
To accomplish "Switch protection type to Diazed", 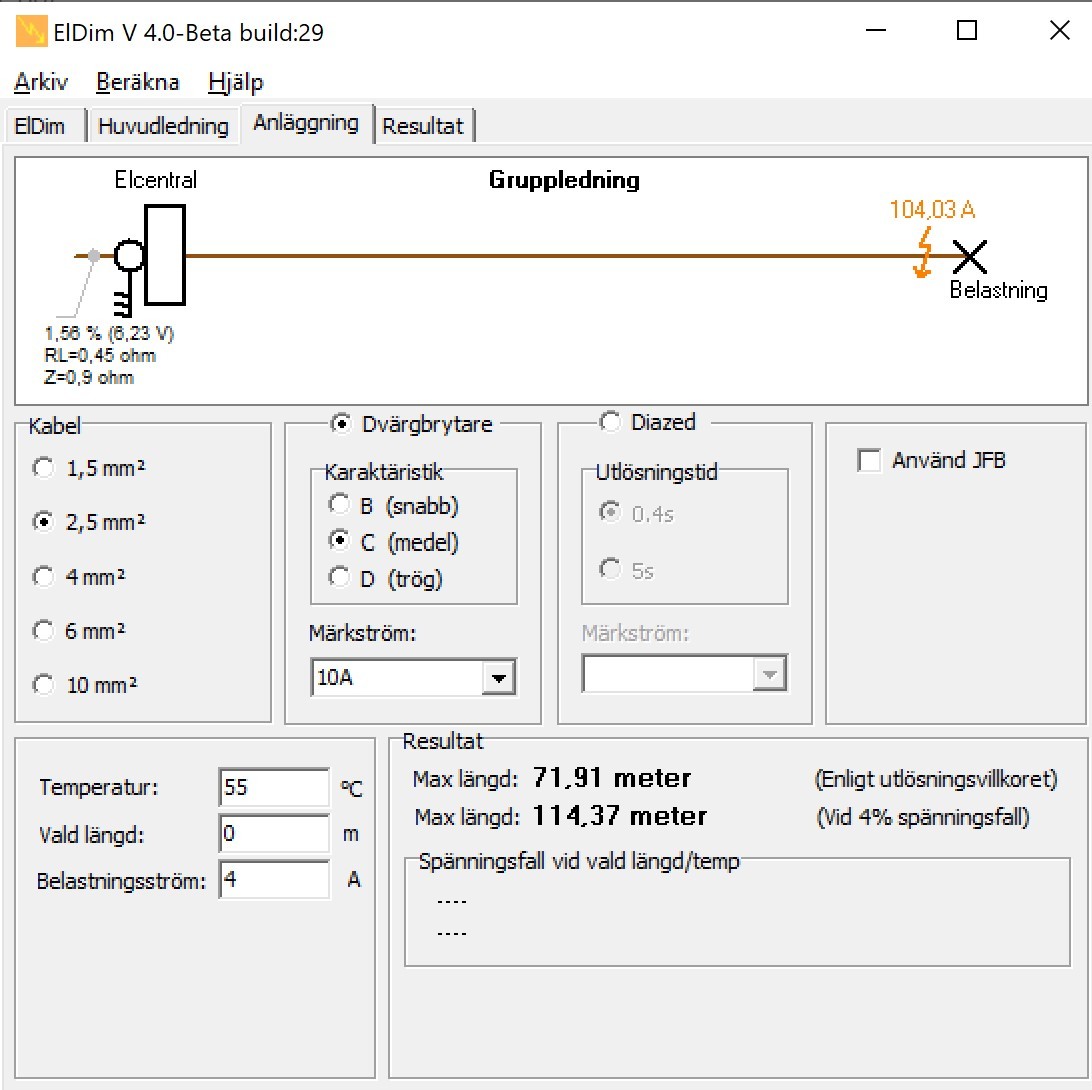I will (x=610, y=423).
